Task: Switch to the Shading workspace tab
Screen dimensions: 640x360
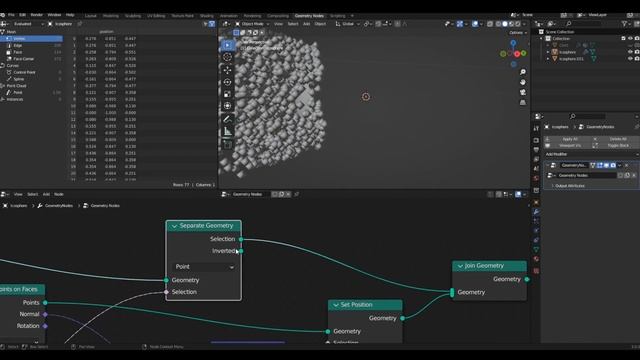Action: pyautogui.click(x=207, y=16)
